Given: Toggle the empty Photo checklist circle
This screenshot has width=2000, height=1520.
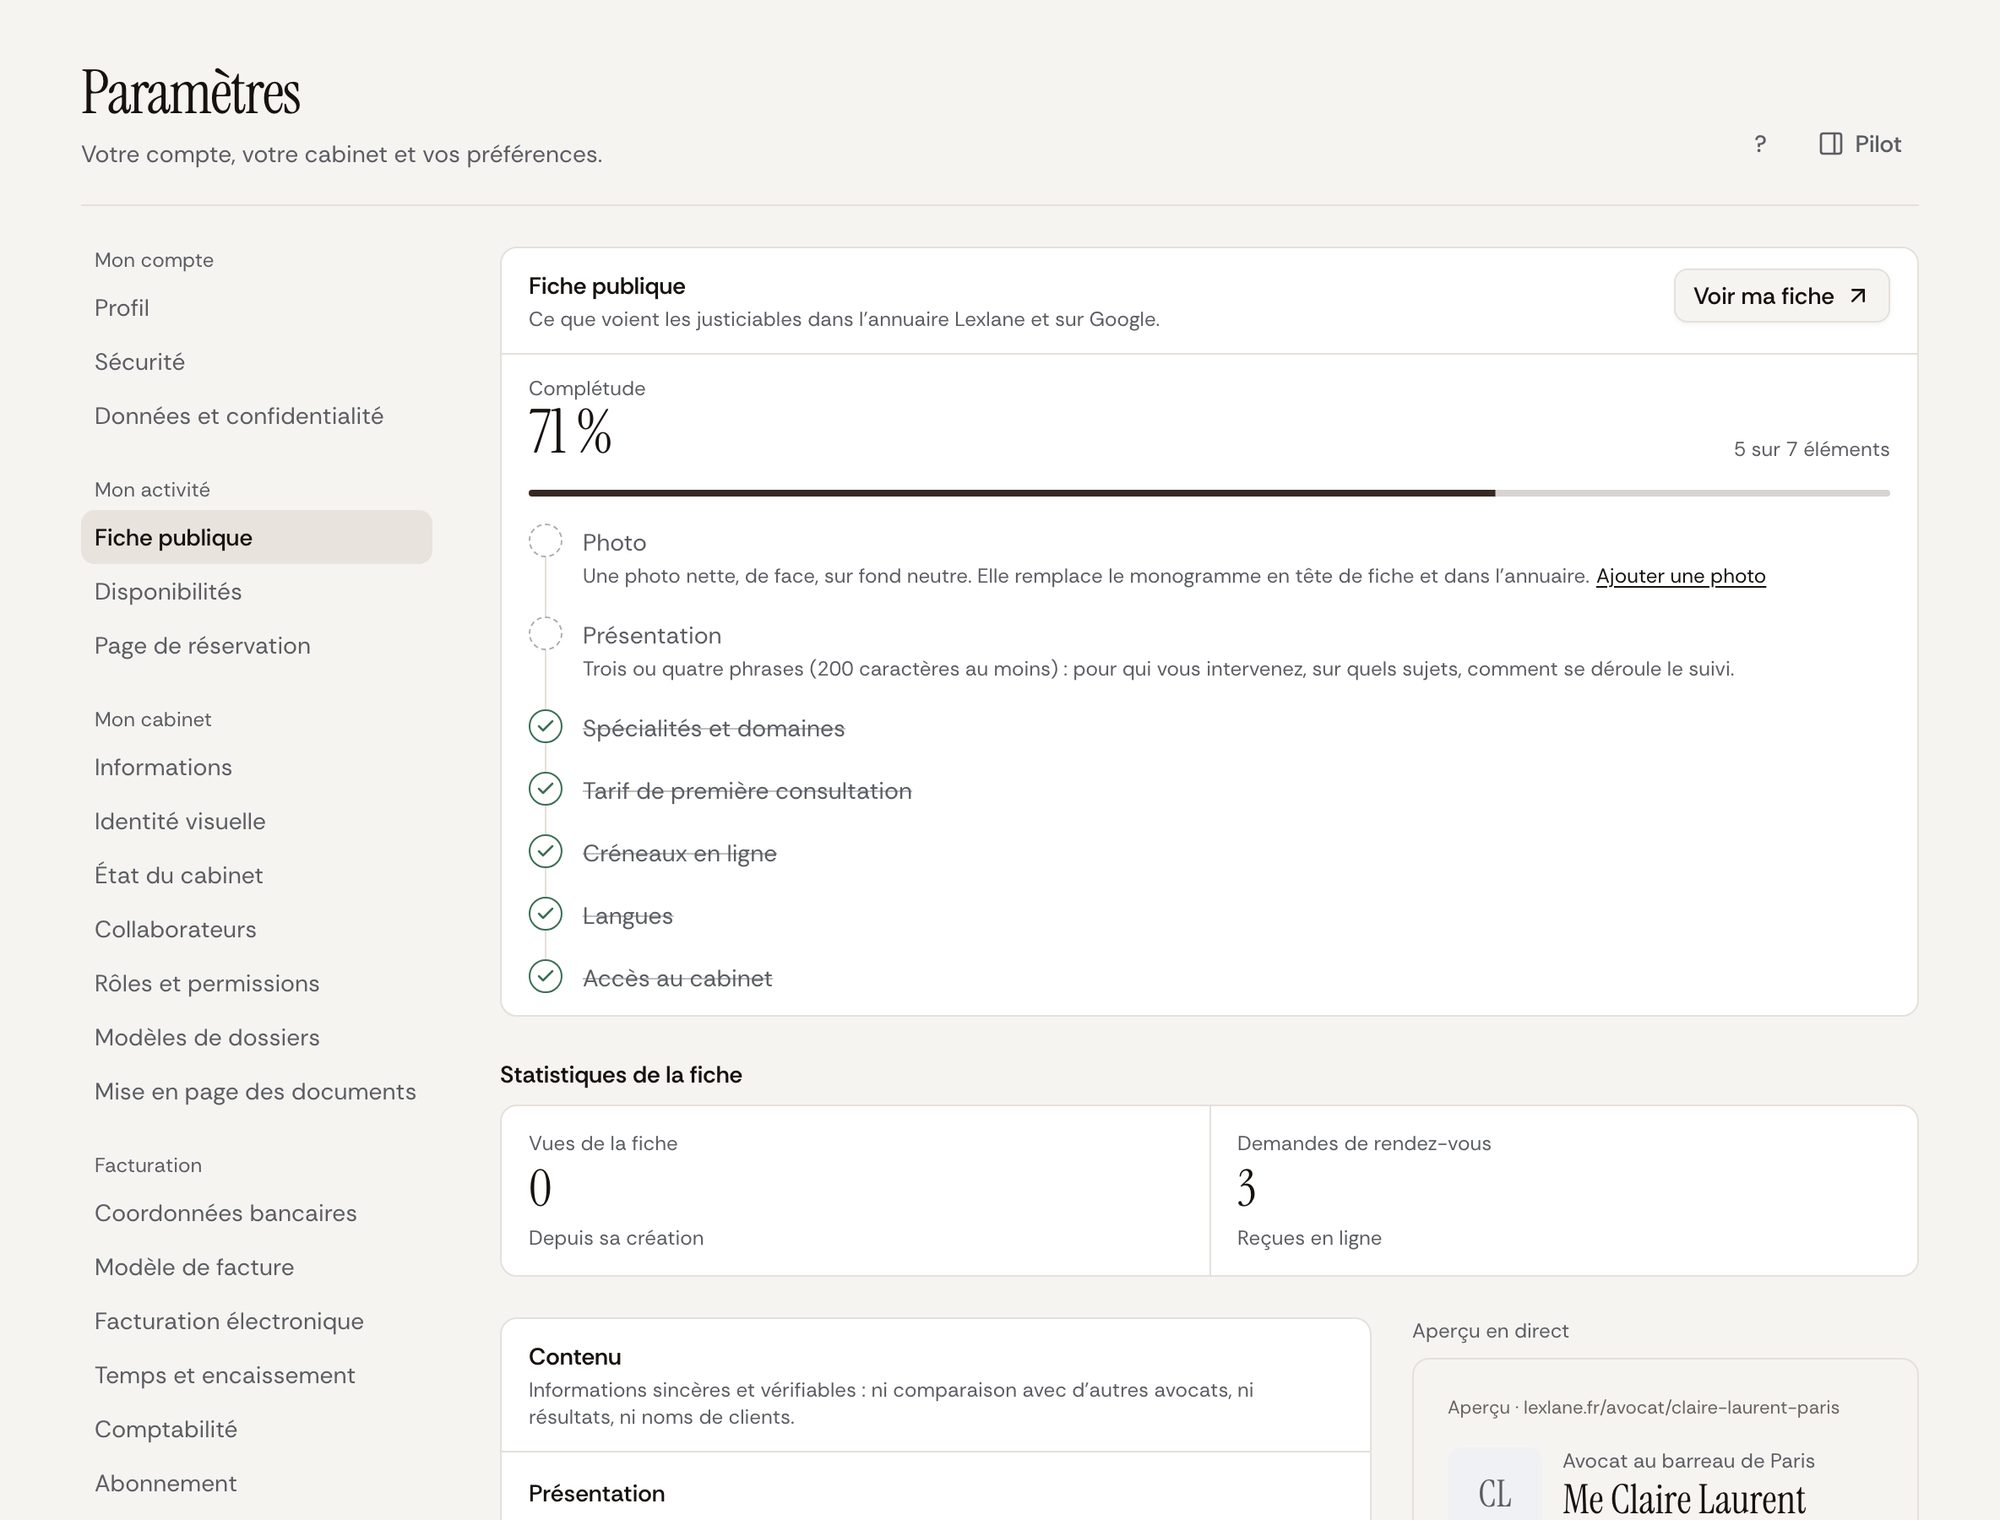Looking at the screenshot, I should 545,541.
